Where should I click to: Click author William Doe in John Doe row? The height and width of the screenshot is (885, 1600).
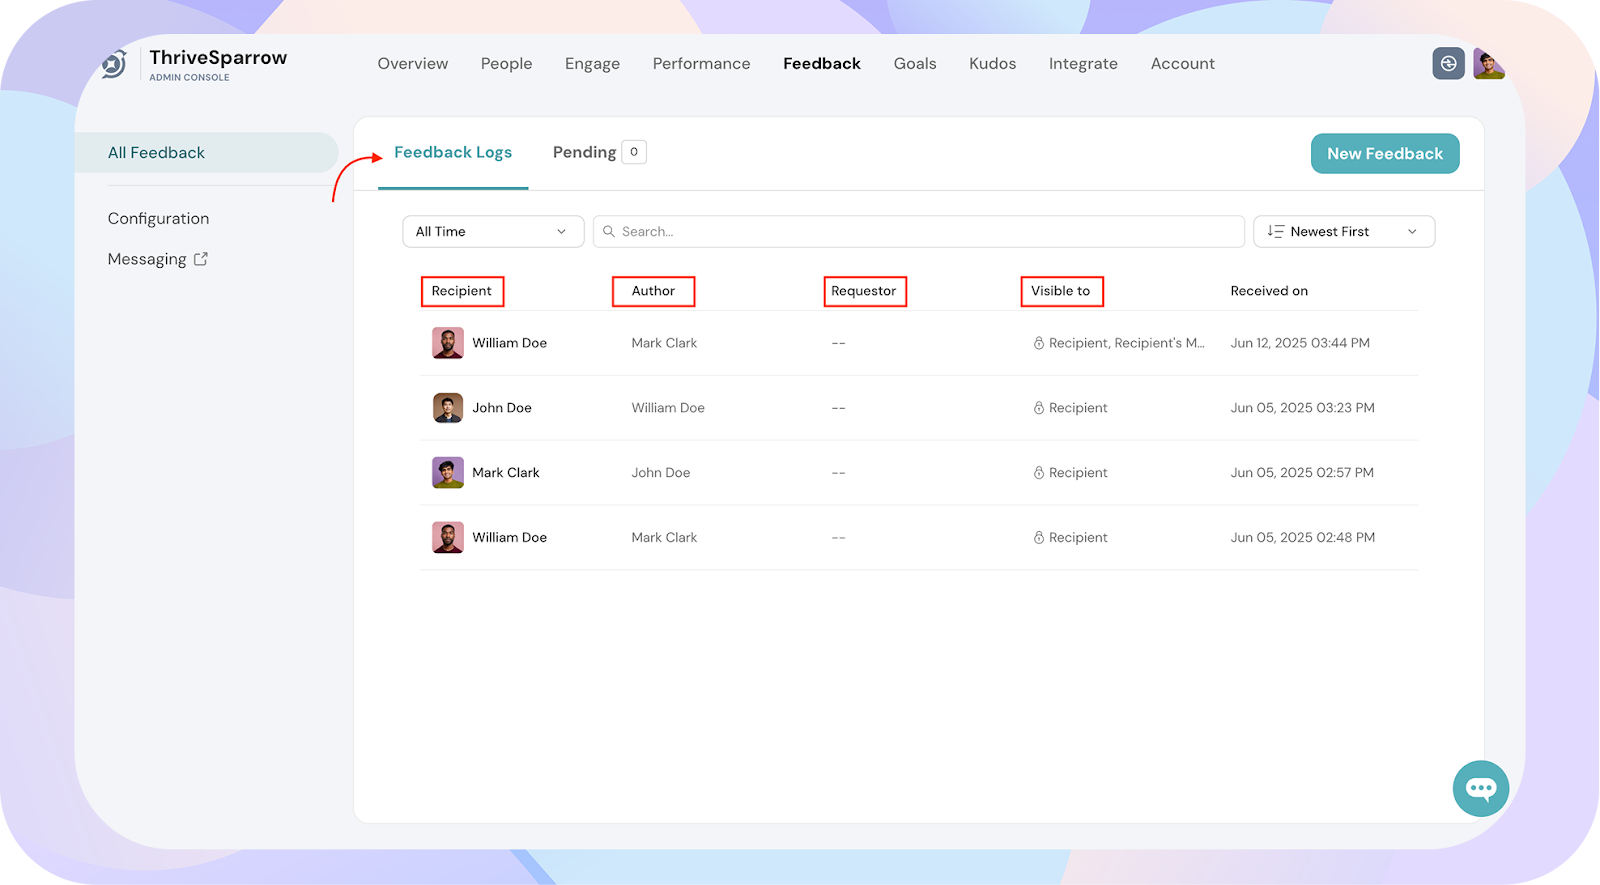click(x=668, y=408)
